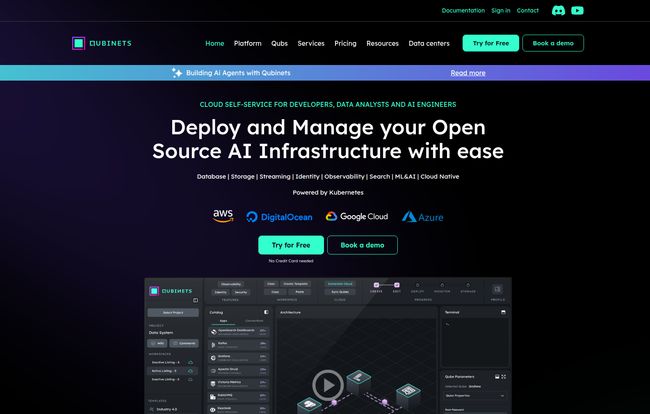Play the dashboard demo video
Screen dimensions: 650x414
[328, 385]
